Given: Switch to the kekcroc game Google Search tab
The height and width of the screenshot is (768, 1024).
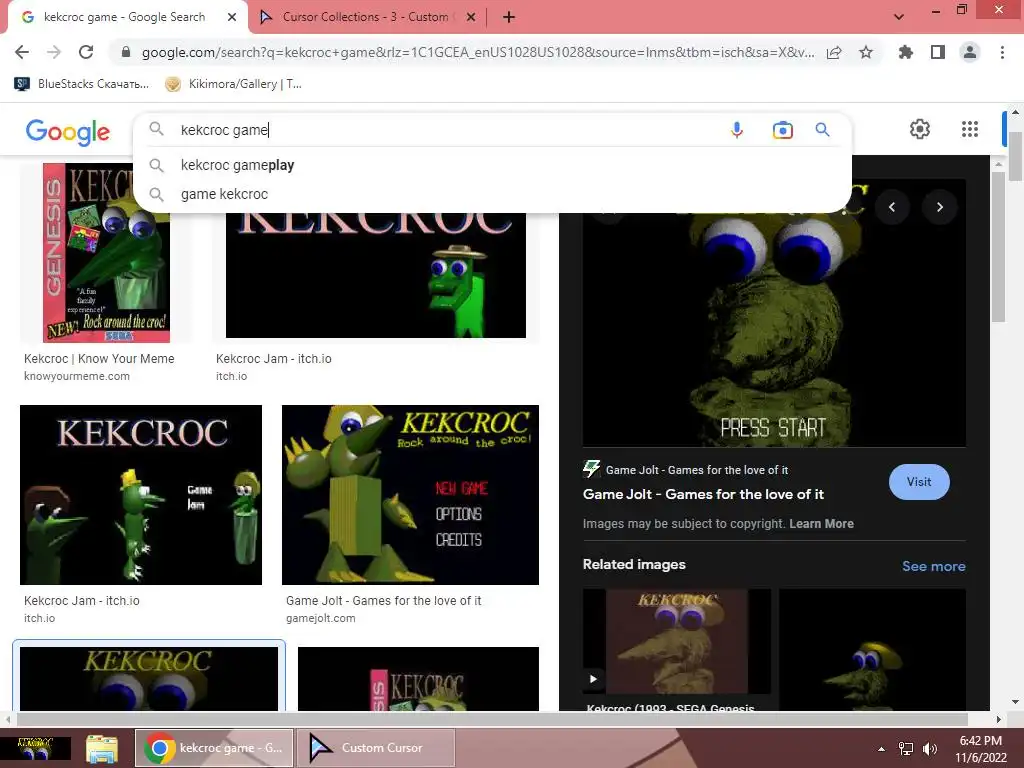Looking at the screenshot, I should click(124, 17).
